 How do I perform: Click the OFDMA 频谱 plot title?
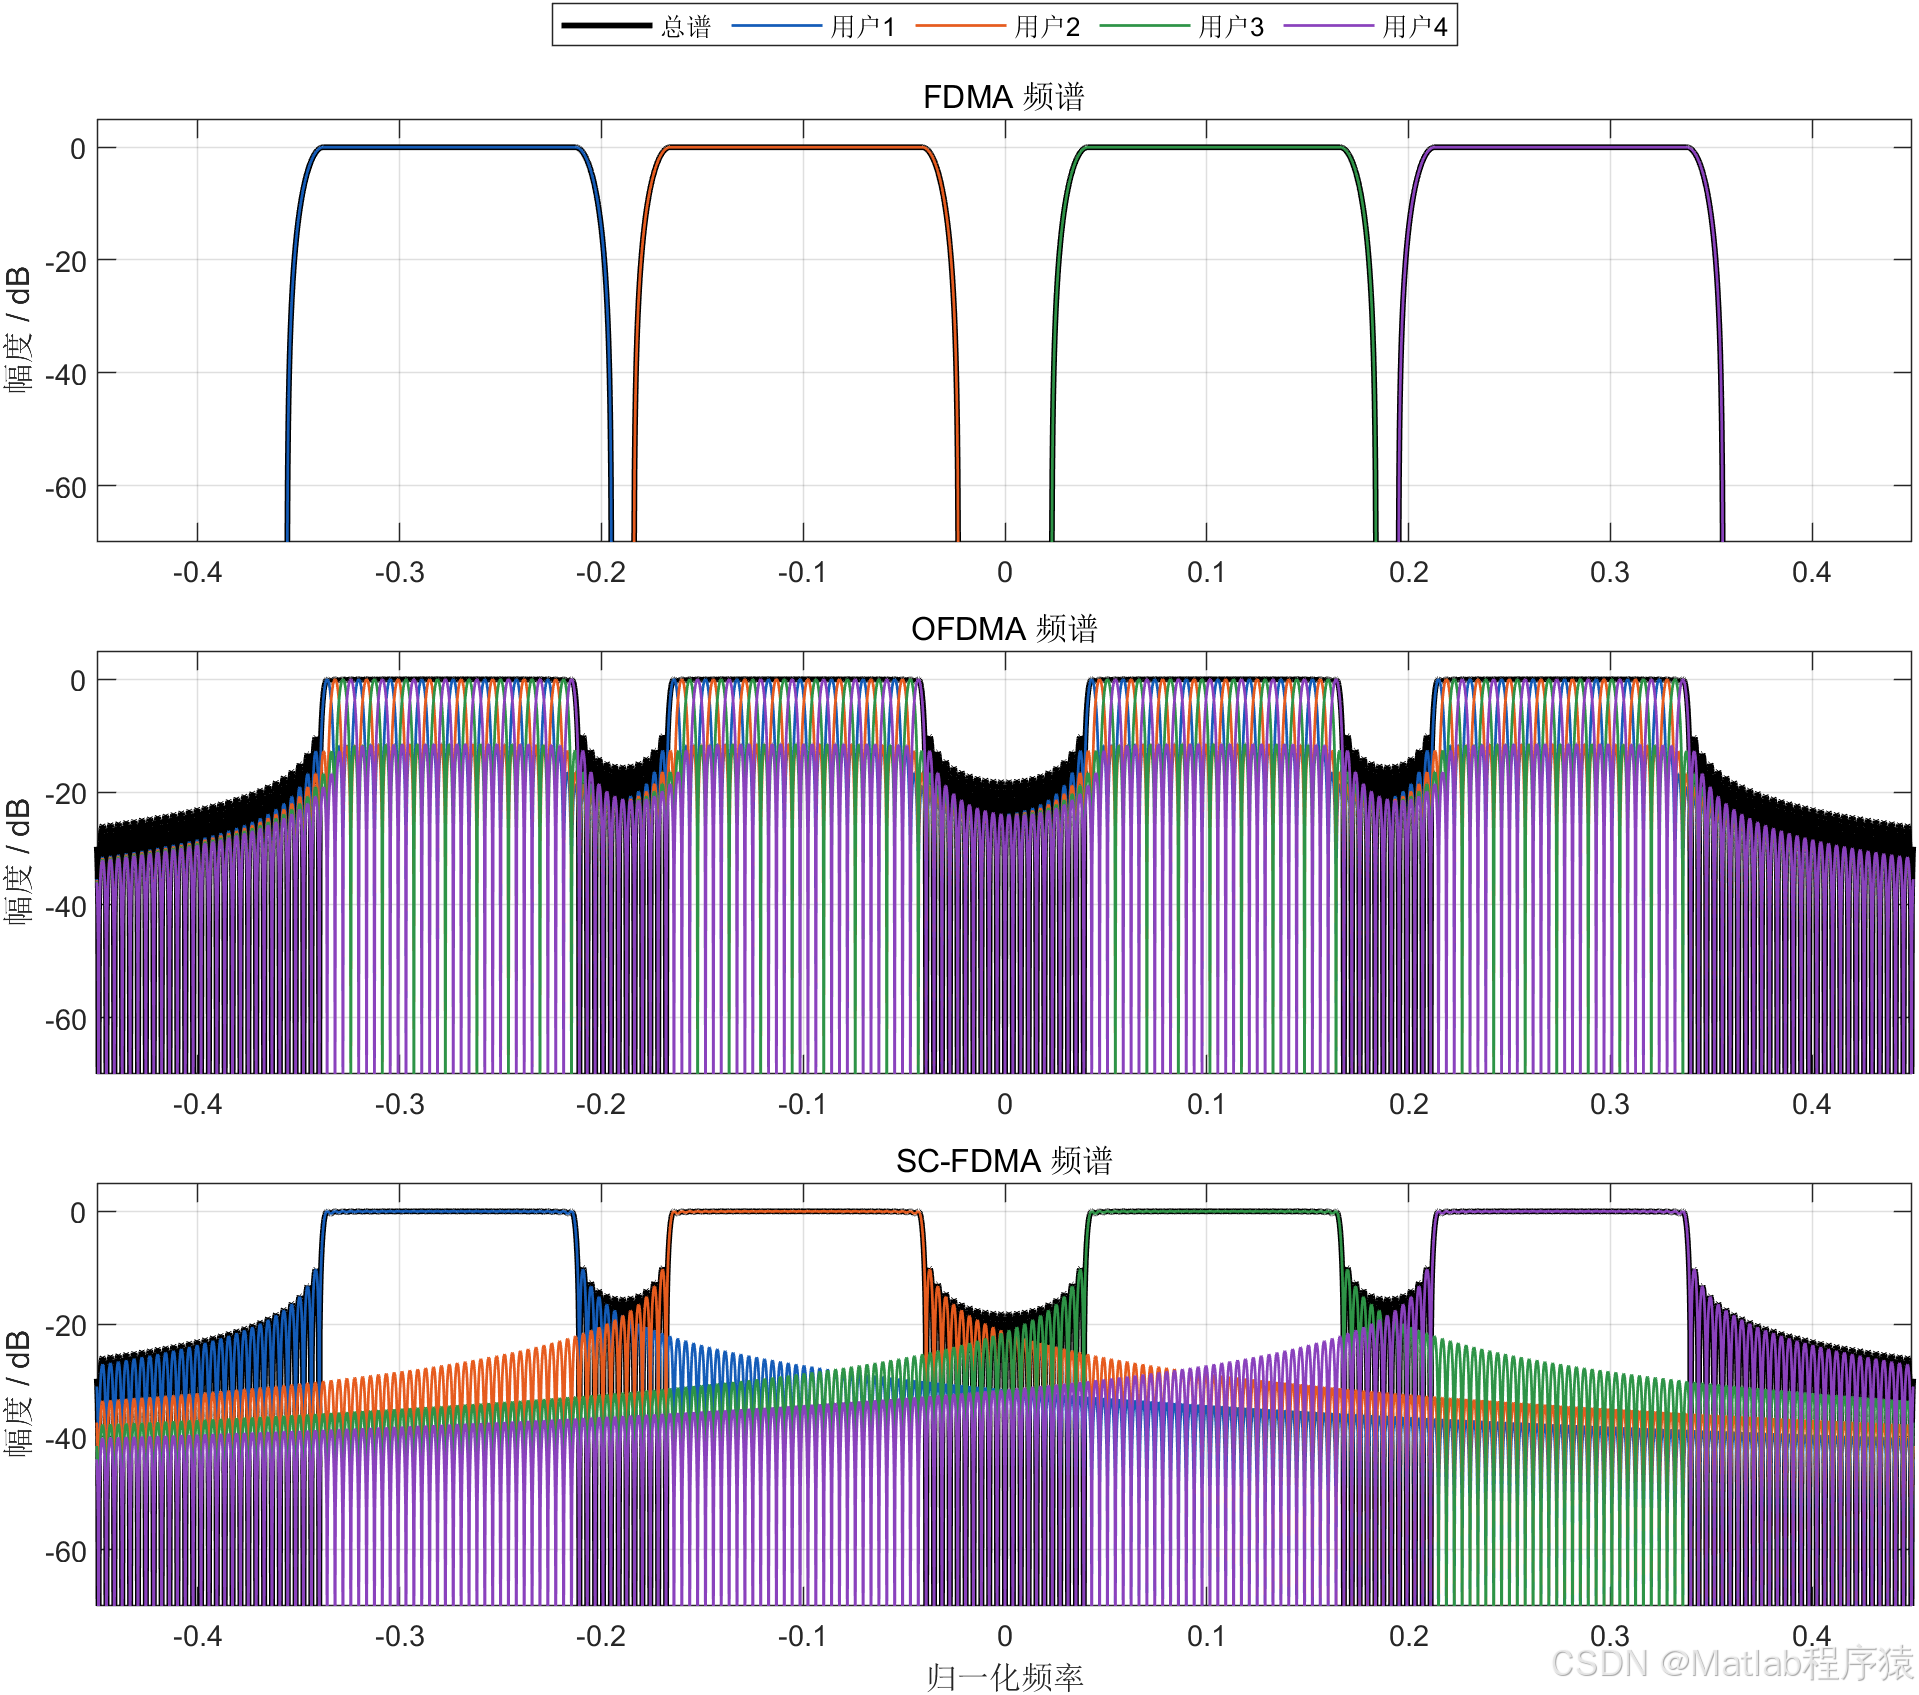point(1004,629)
